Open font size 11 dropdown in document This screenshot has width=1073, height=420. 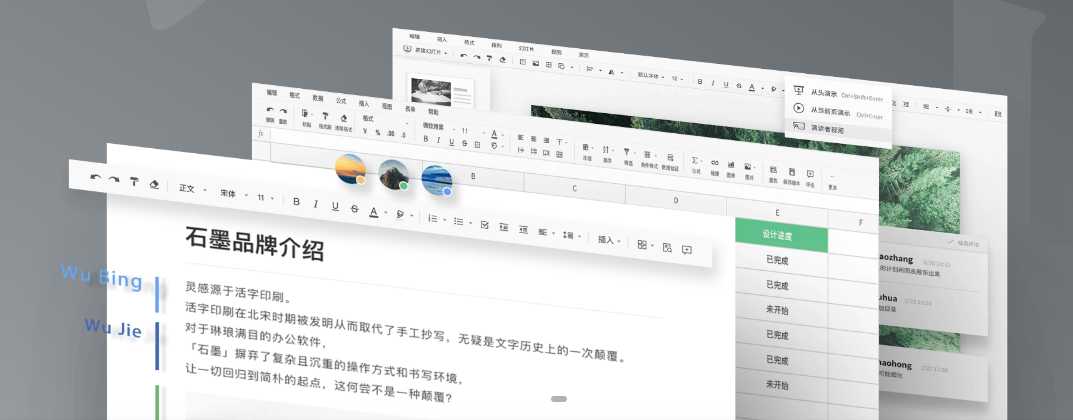[266, 198]
